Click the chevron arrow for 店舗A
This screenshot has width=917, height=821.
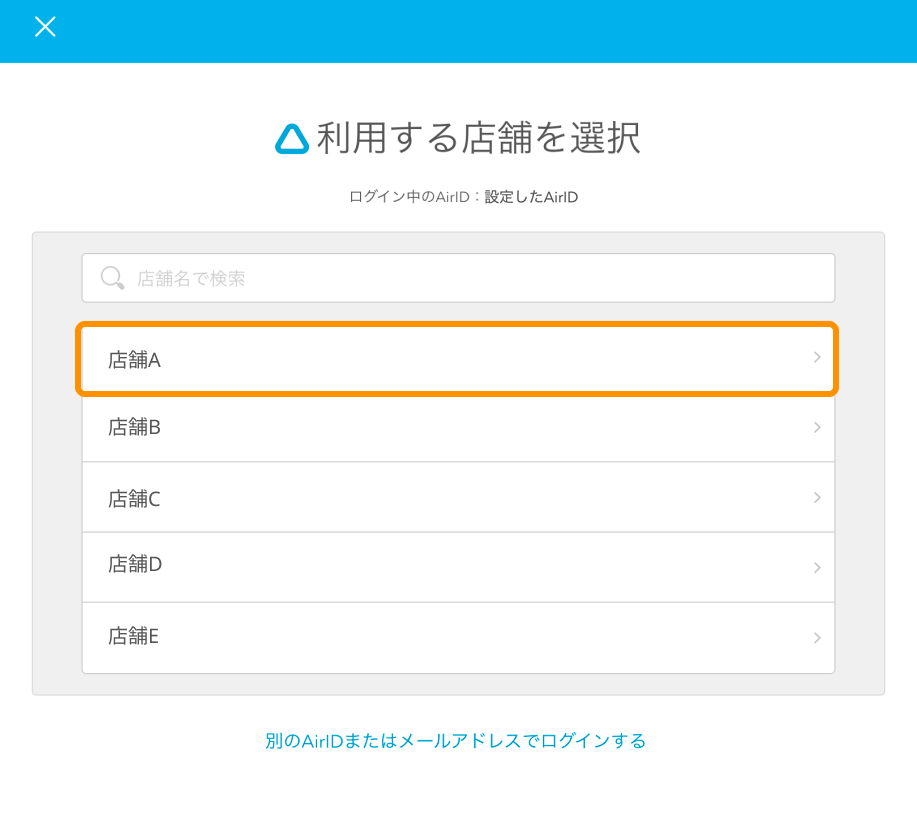click(817, 358)
